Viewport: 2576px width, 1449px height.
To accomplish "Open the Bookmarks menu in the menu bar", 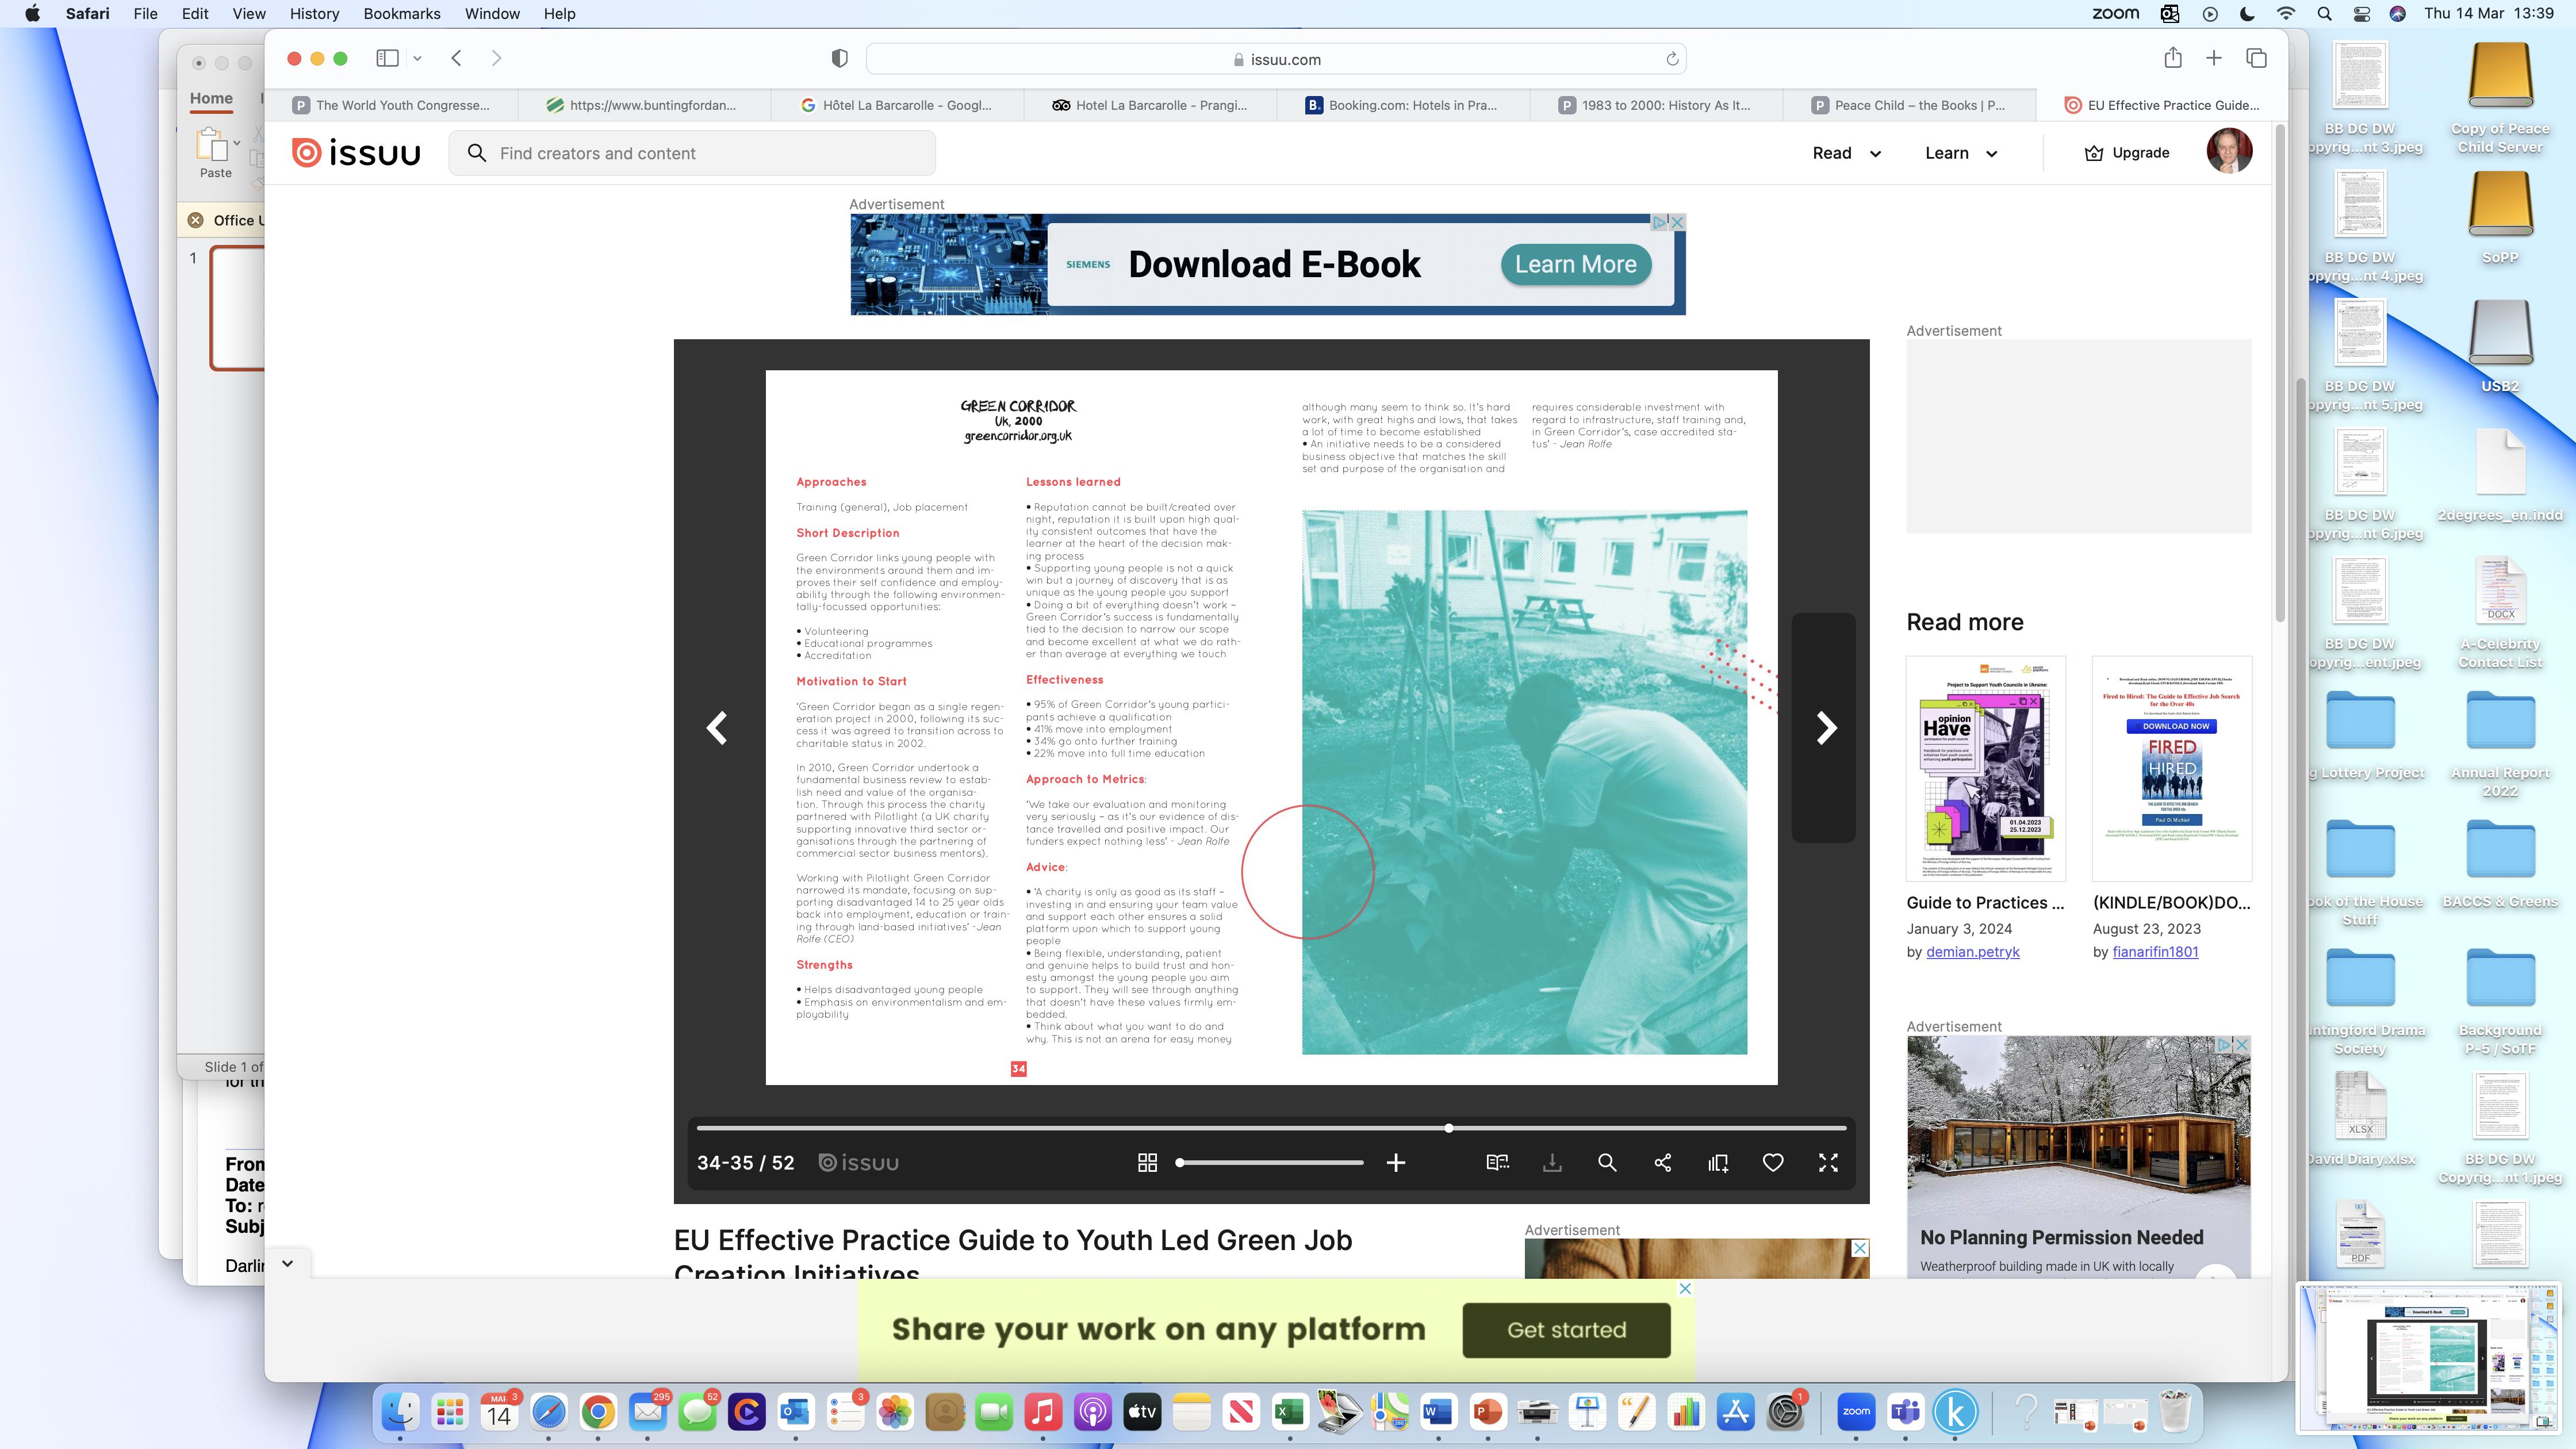I will click(401, 14).
